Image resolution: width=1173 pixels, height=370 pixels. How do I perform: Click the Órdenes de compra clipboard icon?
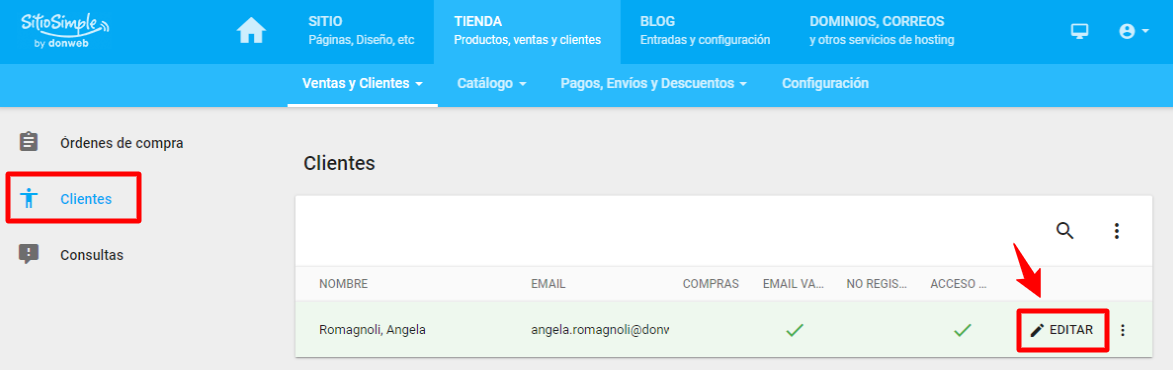(x=28, y=142)
